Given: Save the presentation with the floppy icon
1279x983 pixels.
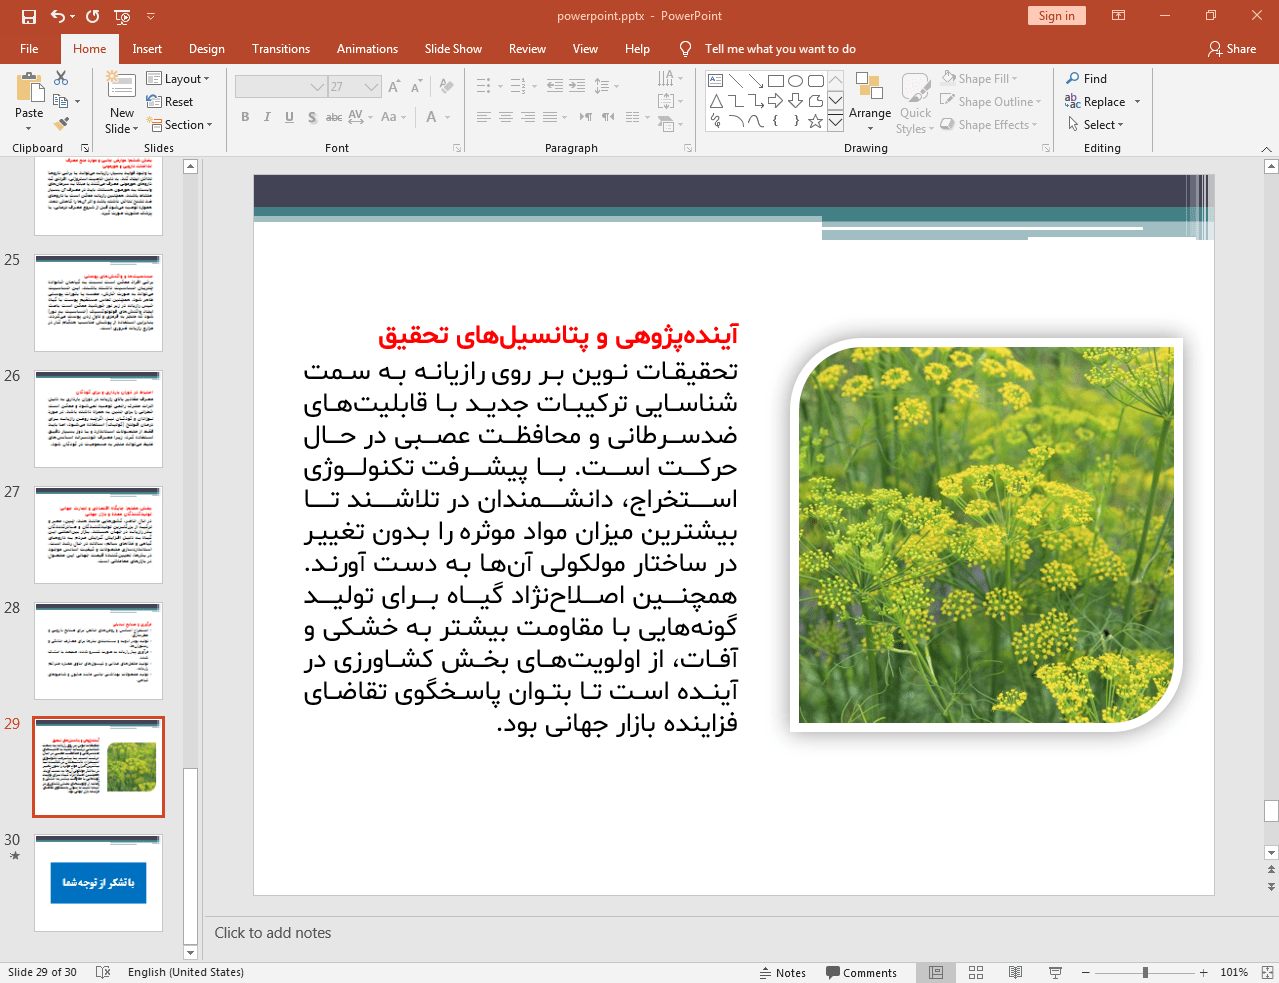Looking at the screenshot, I should pyautogui.click(x=29, y=16).
